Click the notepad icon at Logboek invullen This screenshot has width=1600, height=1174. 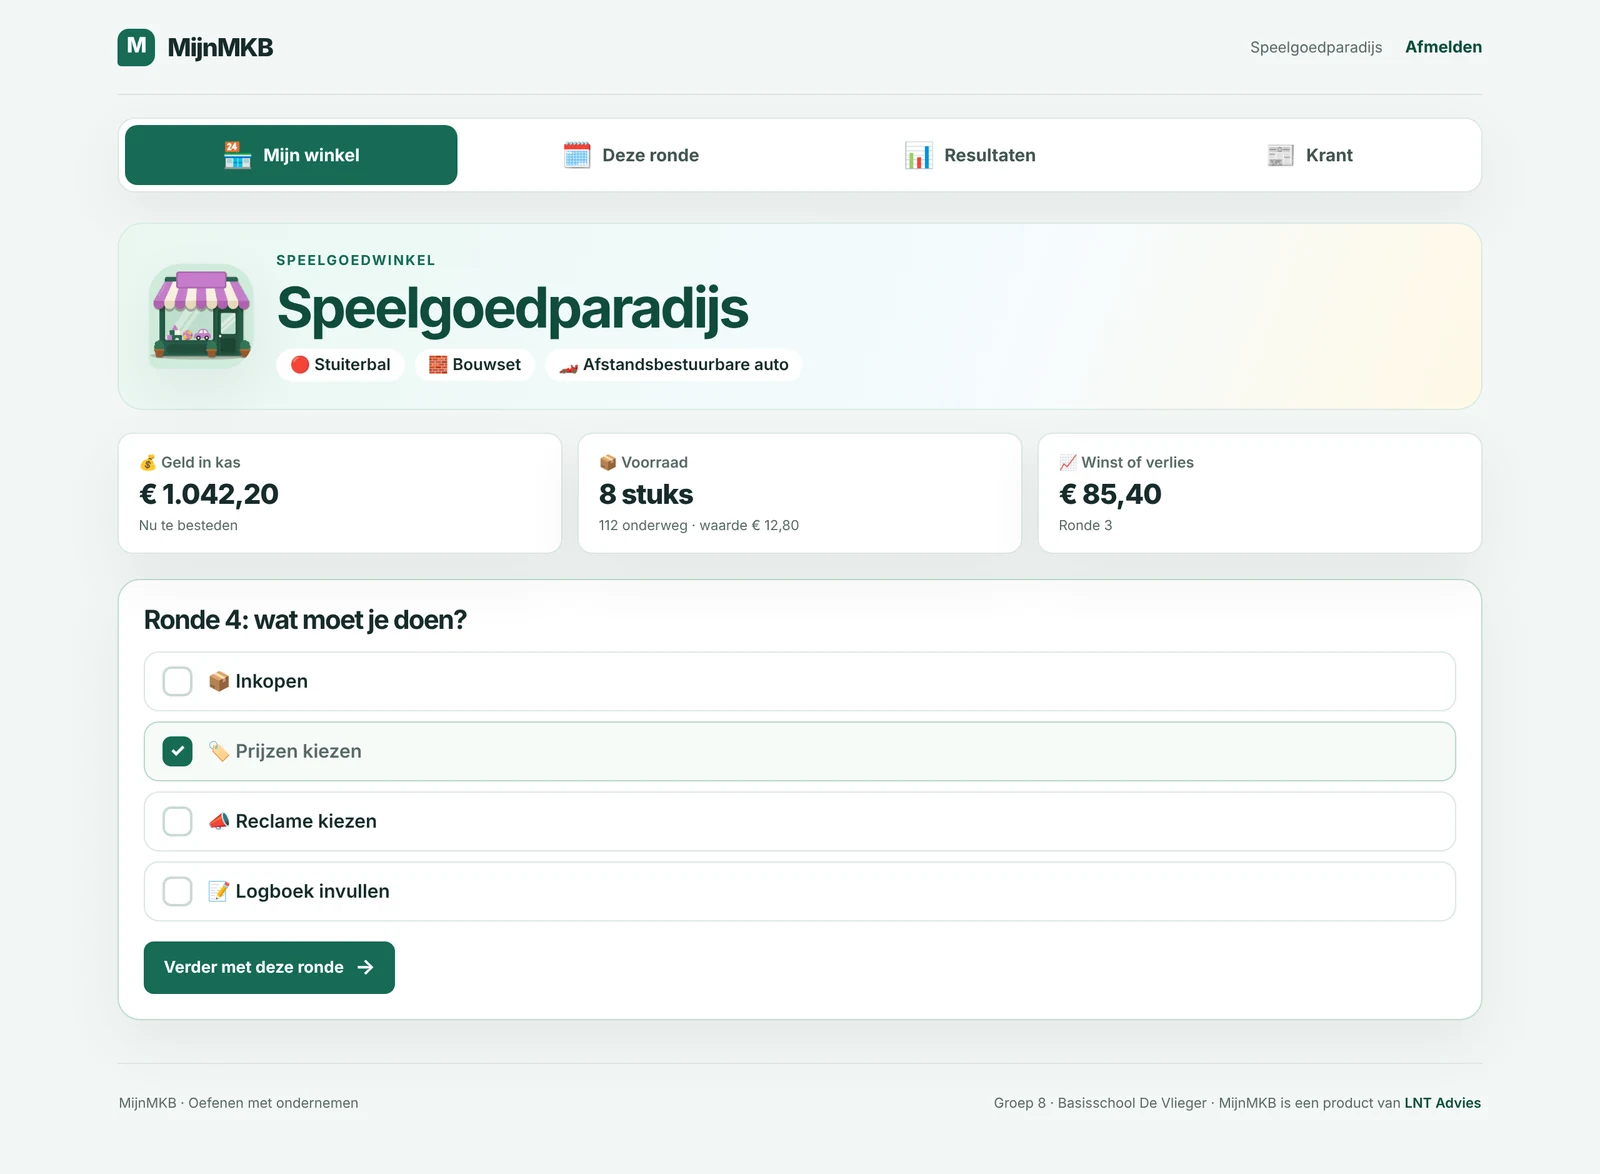point(219,891)
